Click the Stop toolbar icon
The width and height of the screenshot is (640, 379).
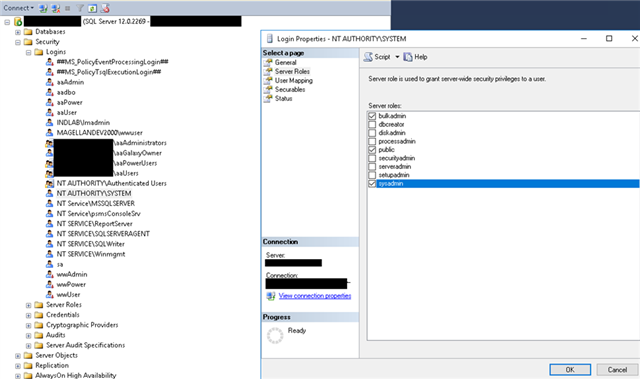67,8
